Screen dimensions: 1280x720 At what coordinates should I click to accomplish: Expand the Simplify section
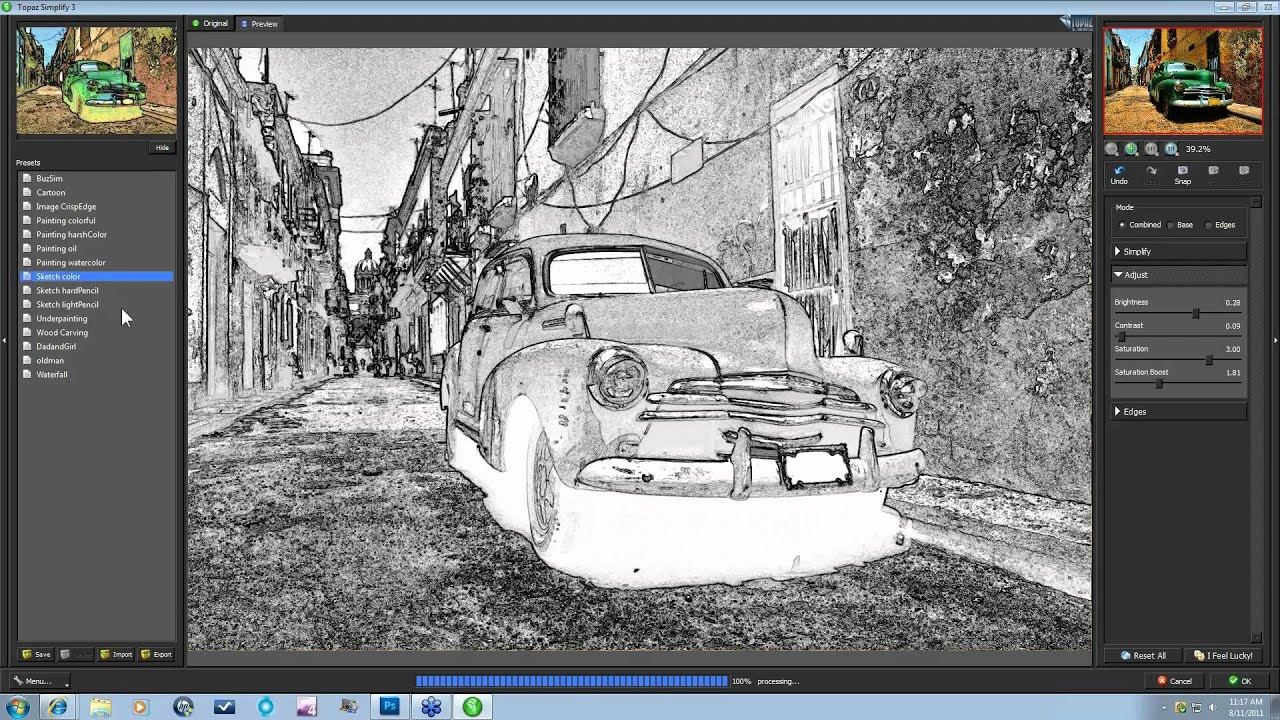(1179, 252)
